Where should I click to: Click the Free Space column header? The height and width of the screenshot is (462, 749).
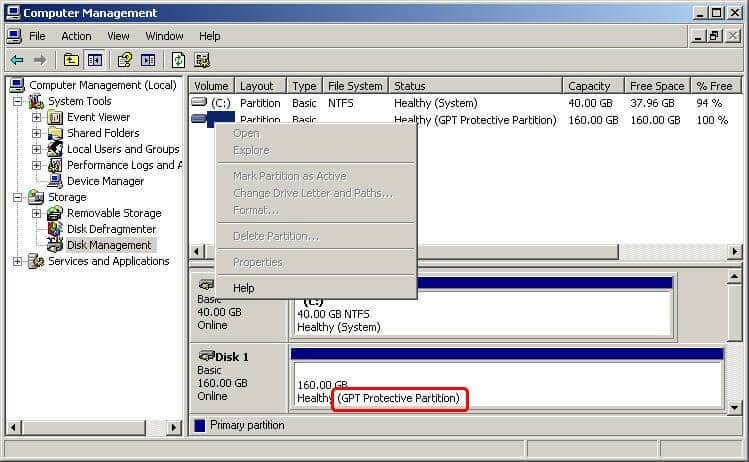click(x=657, y=86)
